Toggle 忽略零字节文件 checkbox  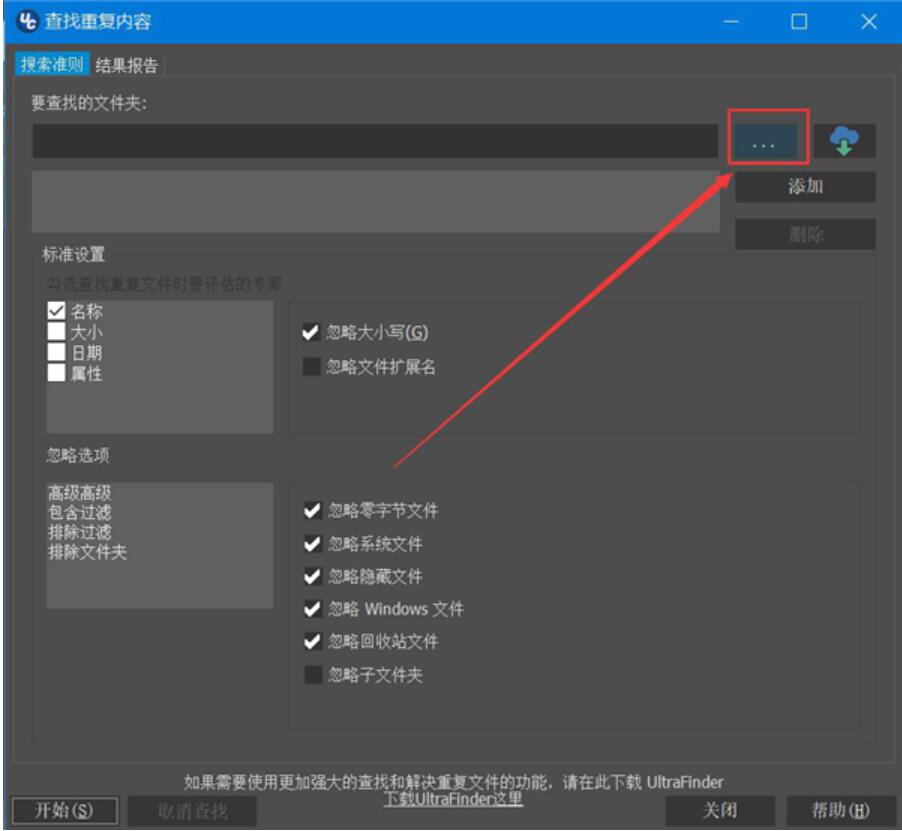[312, 510]
